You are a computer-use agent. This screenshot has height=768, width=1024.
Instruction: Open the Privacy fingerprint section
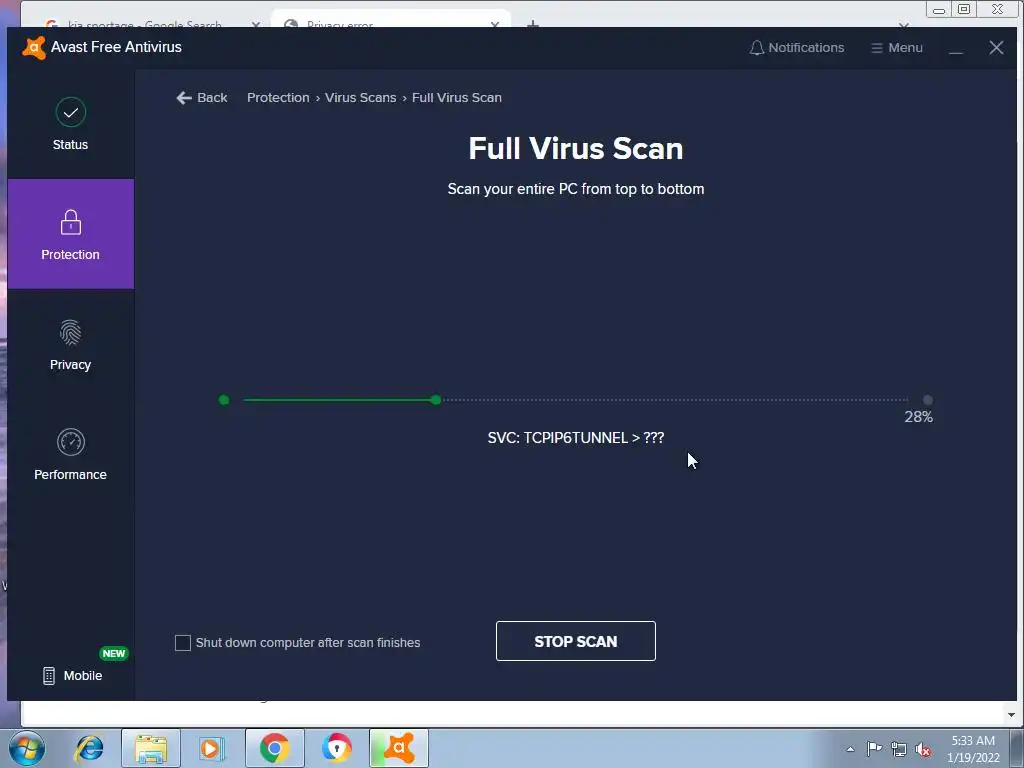[71, 344]
